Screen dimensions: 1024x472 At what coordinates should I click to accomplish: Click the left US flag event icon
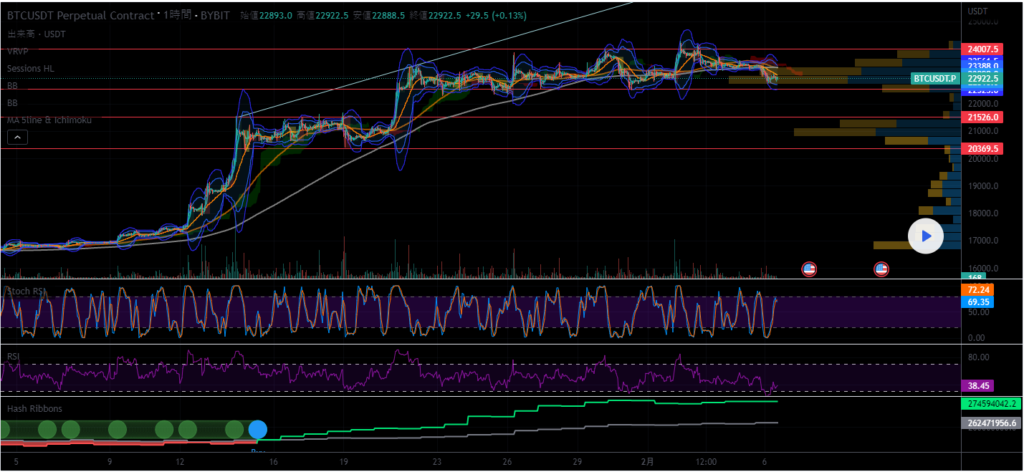[x=811, y=268]
